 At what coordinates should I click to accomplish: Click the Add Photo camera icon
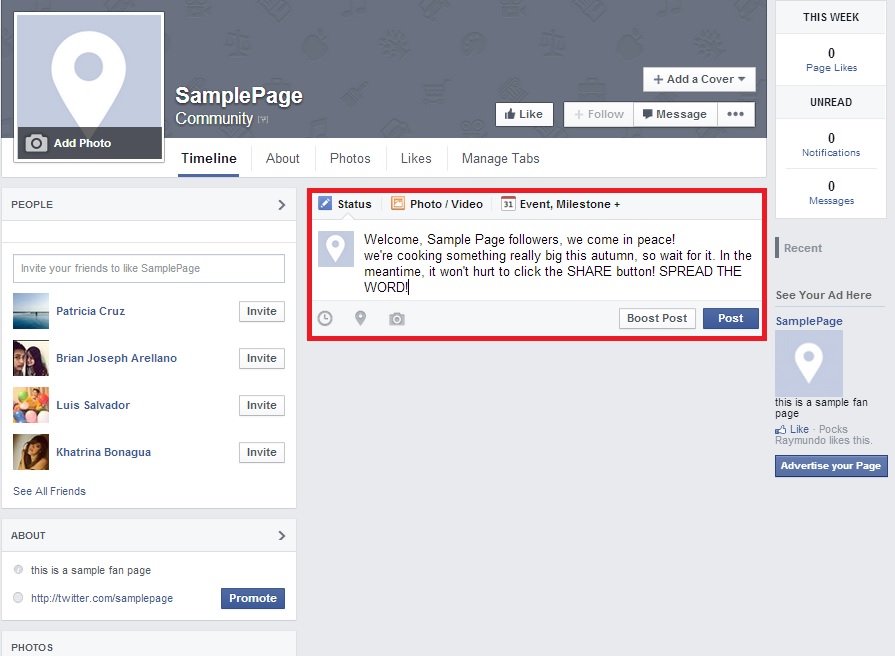(36, 143)
